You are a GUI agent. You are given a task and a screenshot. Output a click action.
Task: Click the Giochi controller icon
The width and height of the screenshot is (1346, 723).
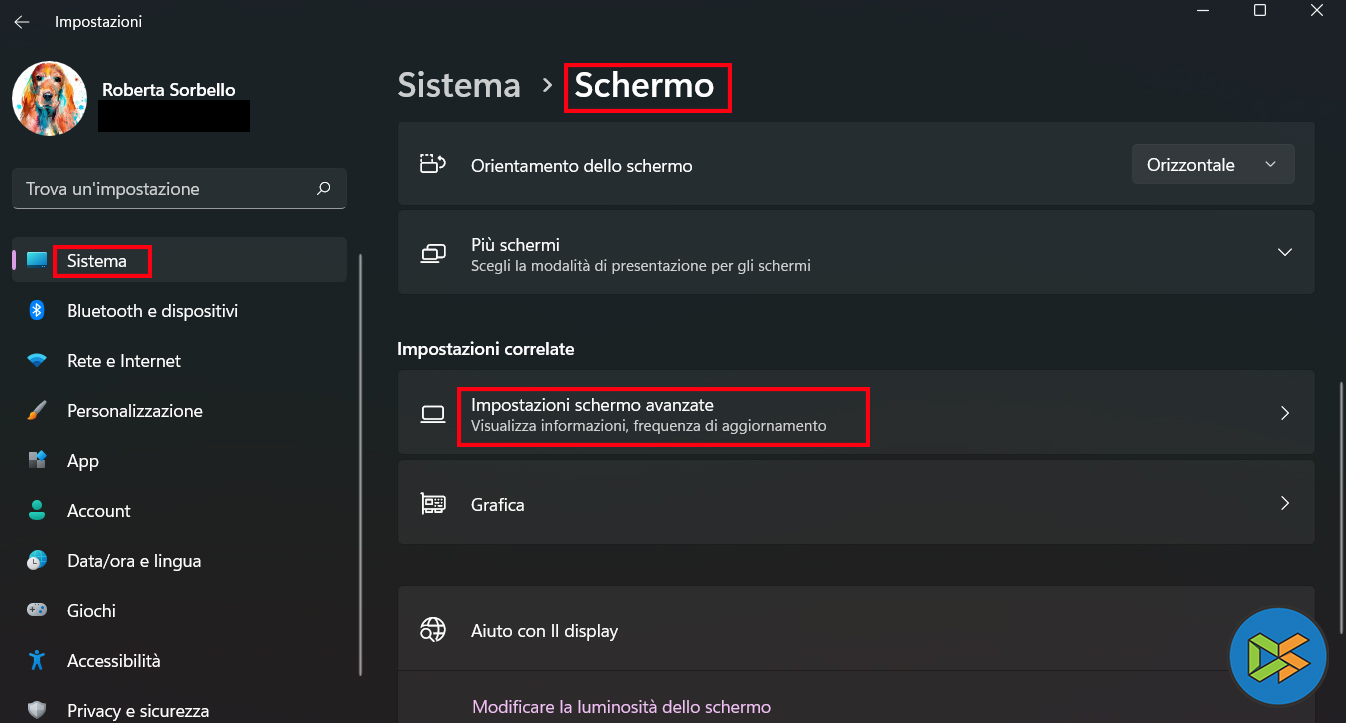pos(37,610)
